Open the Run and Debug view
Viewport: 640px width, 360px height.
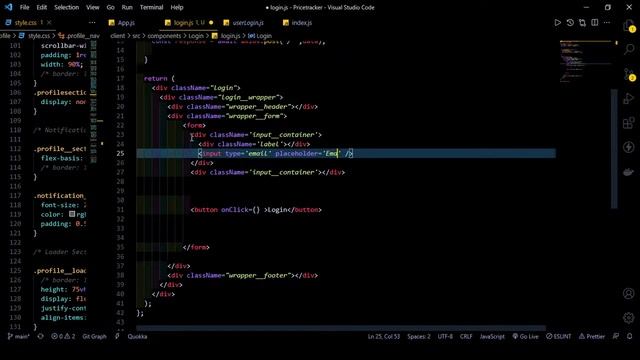629,98
